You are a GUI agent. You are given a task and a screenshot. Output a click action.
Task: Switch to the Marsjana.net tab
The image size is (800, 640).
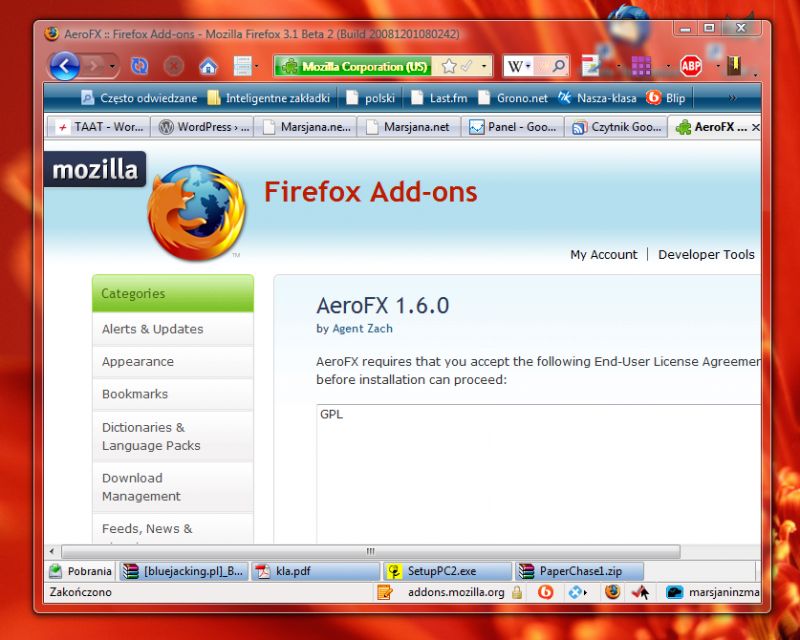(x=409, y=127)
